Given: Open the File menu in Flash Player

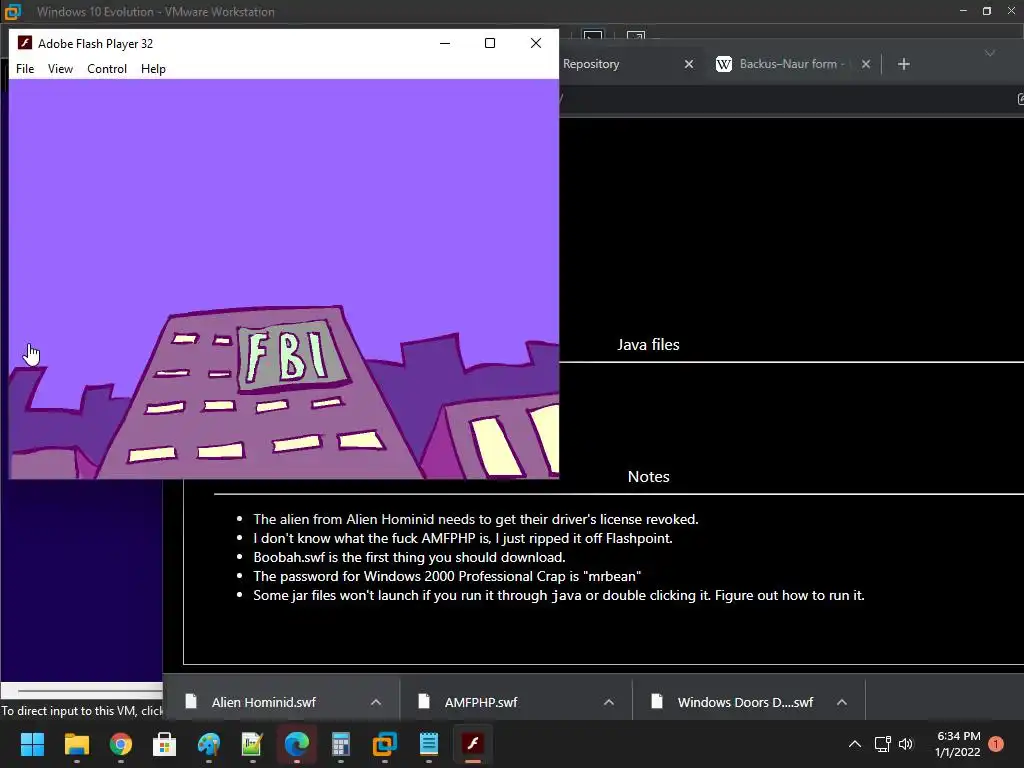Looking at the screenshot, I should (25, 69).
